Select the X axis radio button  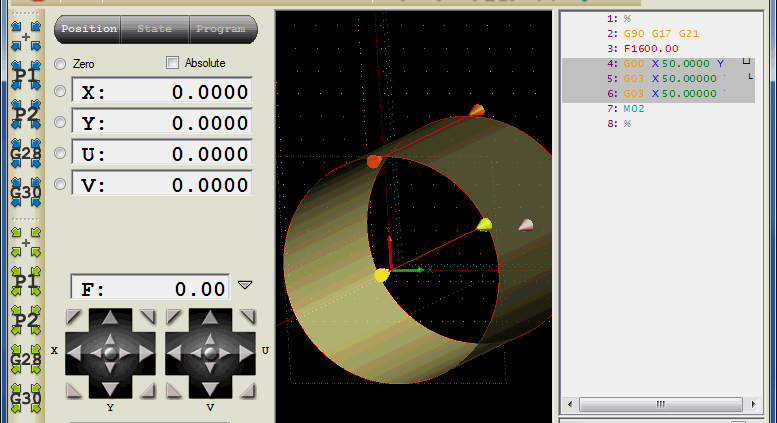pyautogui.click(x=60, y=92)
